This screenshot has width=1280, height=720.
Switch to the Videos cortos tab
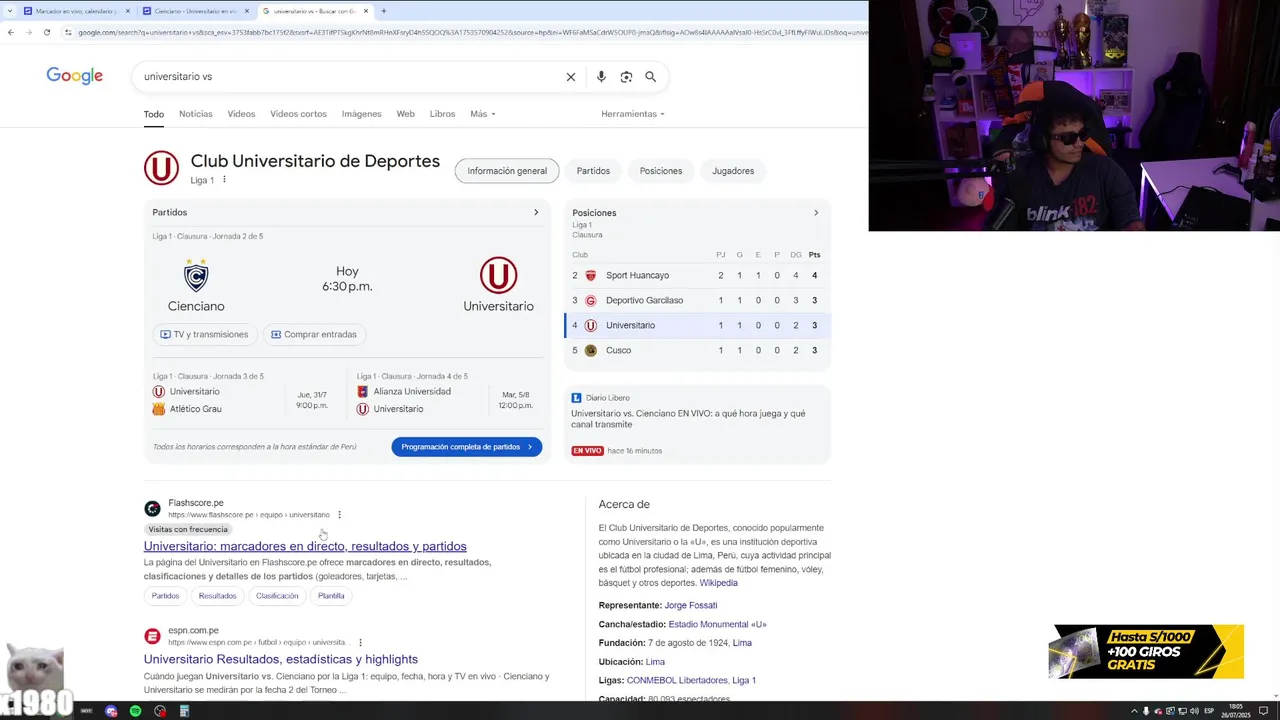click(298, 114)
